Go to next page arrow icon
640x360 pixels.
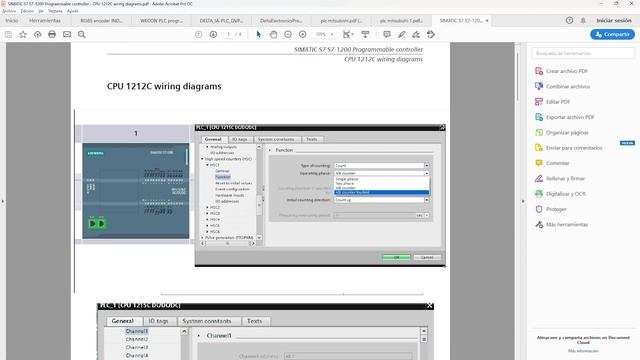click(x=213, y=34)
